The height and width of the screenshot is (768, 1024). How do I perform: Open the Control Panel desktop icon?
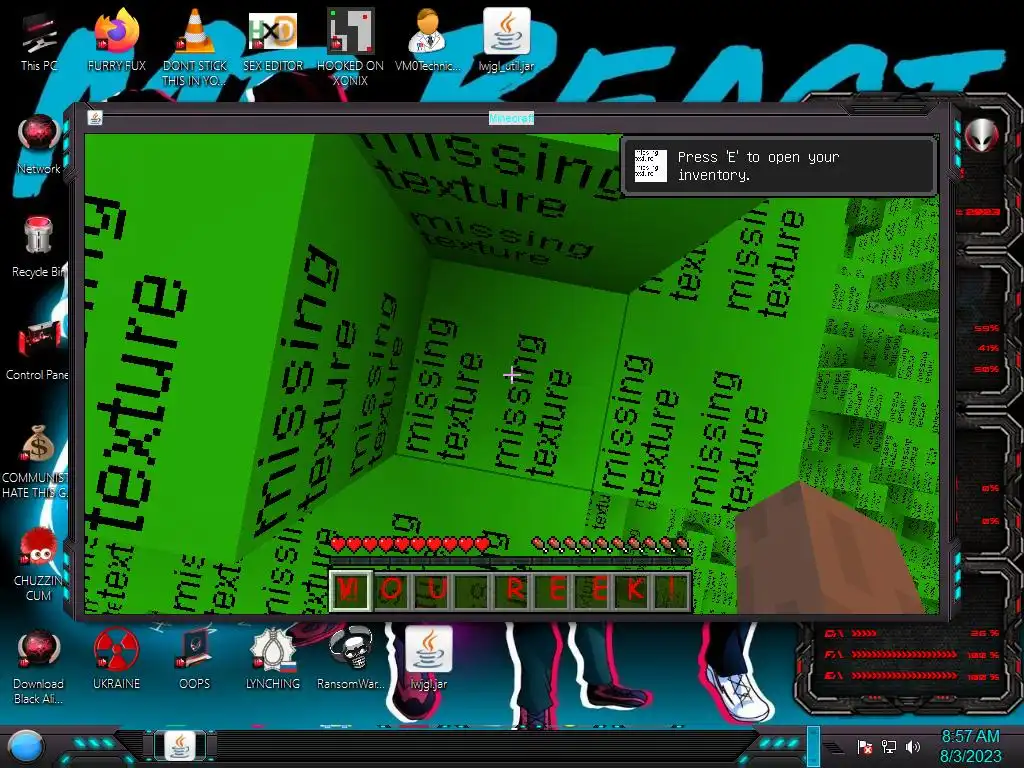[x=37, y=349]
